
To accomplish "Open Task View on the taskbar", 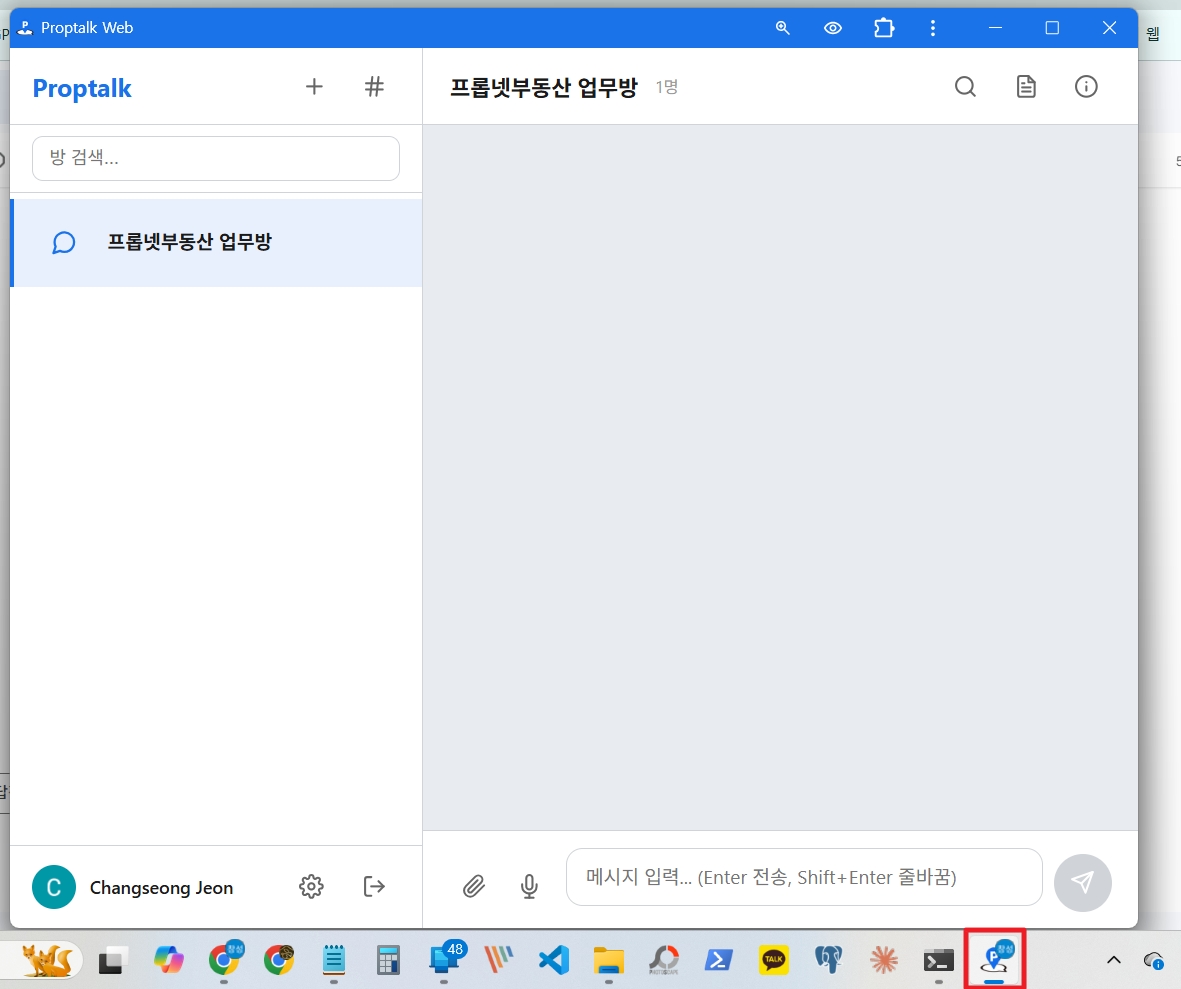I will (111, 960).
